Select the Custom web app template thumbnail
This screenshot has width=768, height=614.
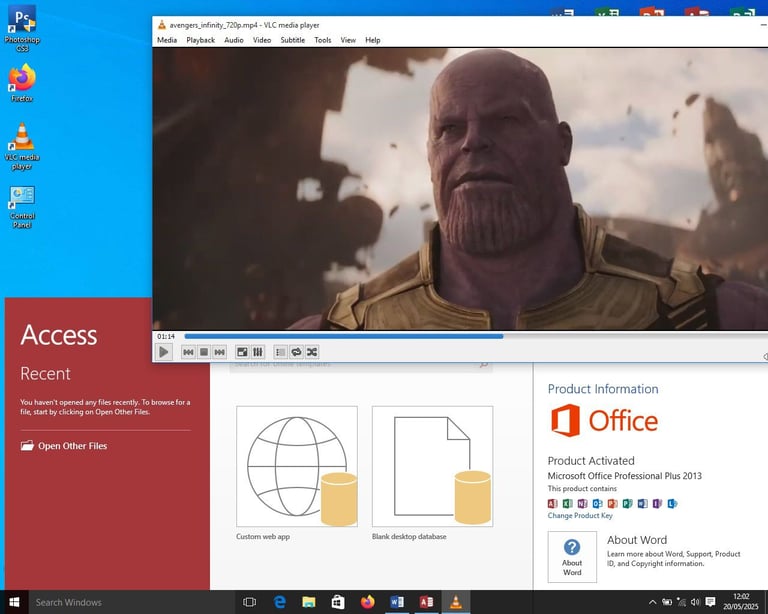[297, 466]
